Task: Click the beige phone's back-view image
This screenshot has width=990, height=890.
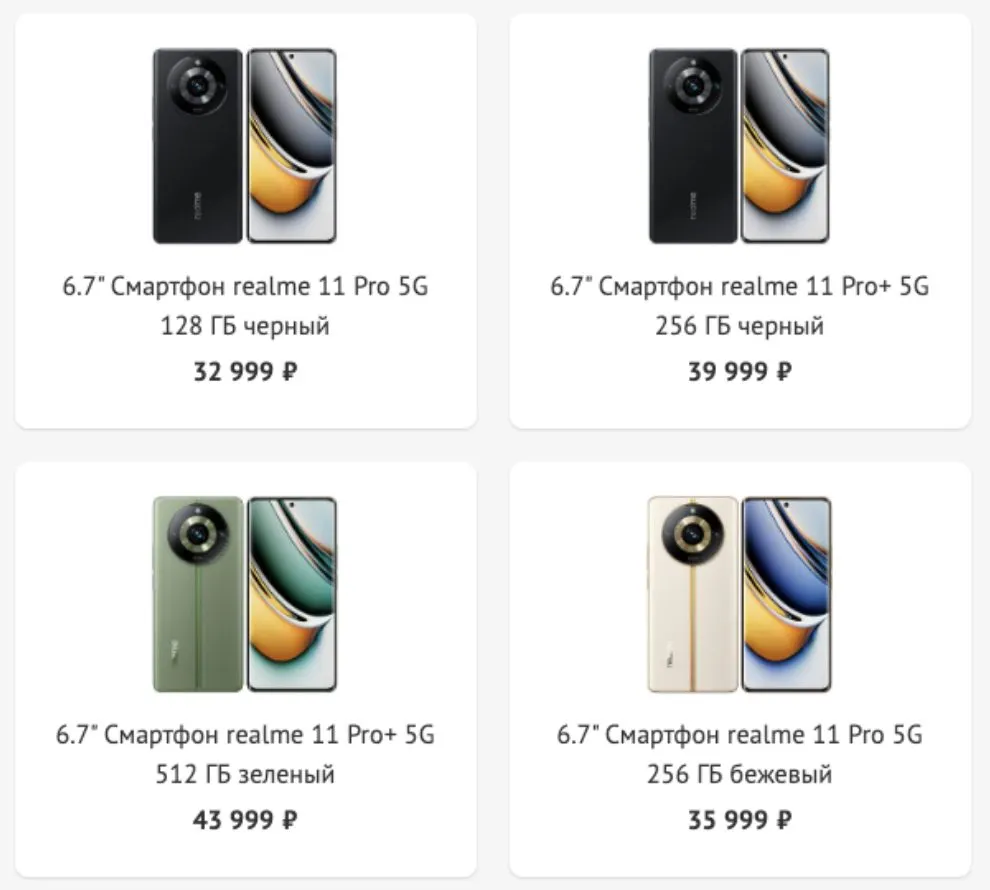Action: point(693,594)
